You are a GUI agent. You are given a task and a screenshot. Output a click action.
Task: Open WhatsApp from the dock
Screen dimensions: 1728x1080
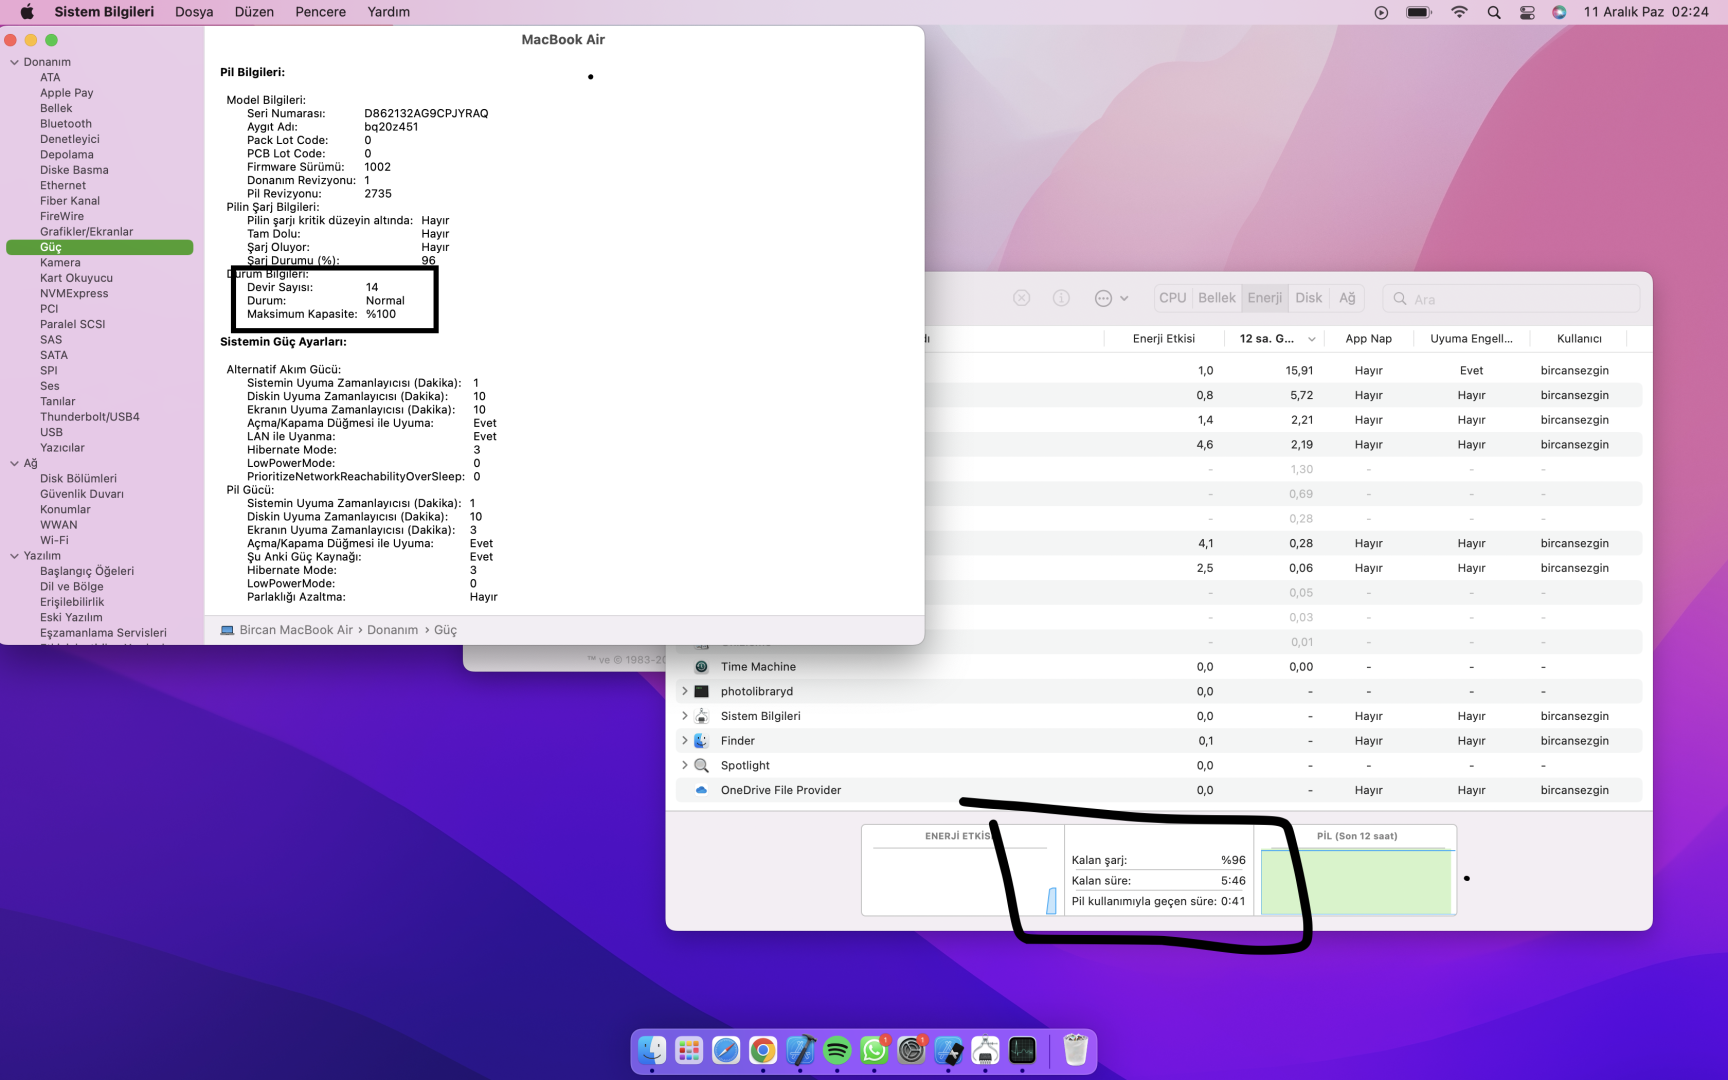pyautogui.click(x=874, y=1050)
